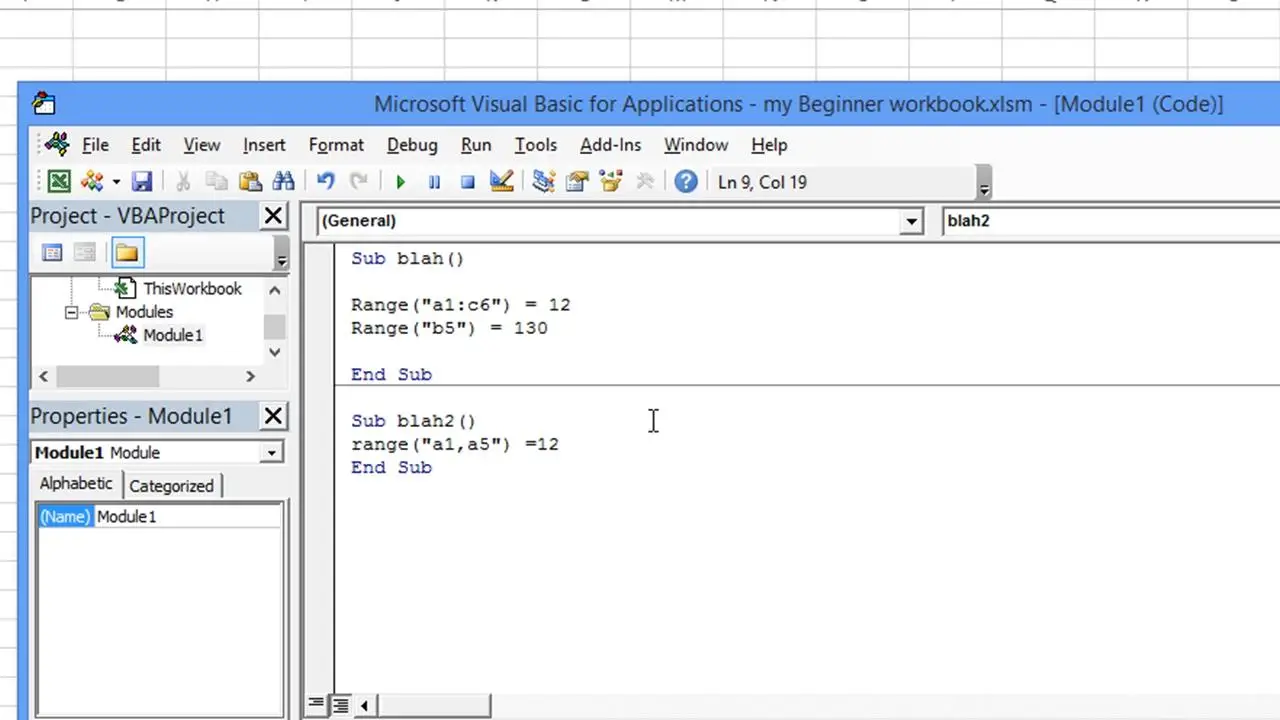Click the Redo arrow icon
Image resolution: width=1280 pixels, height=720 pixels.
358,182
